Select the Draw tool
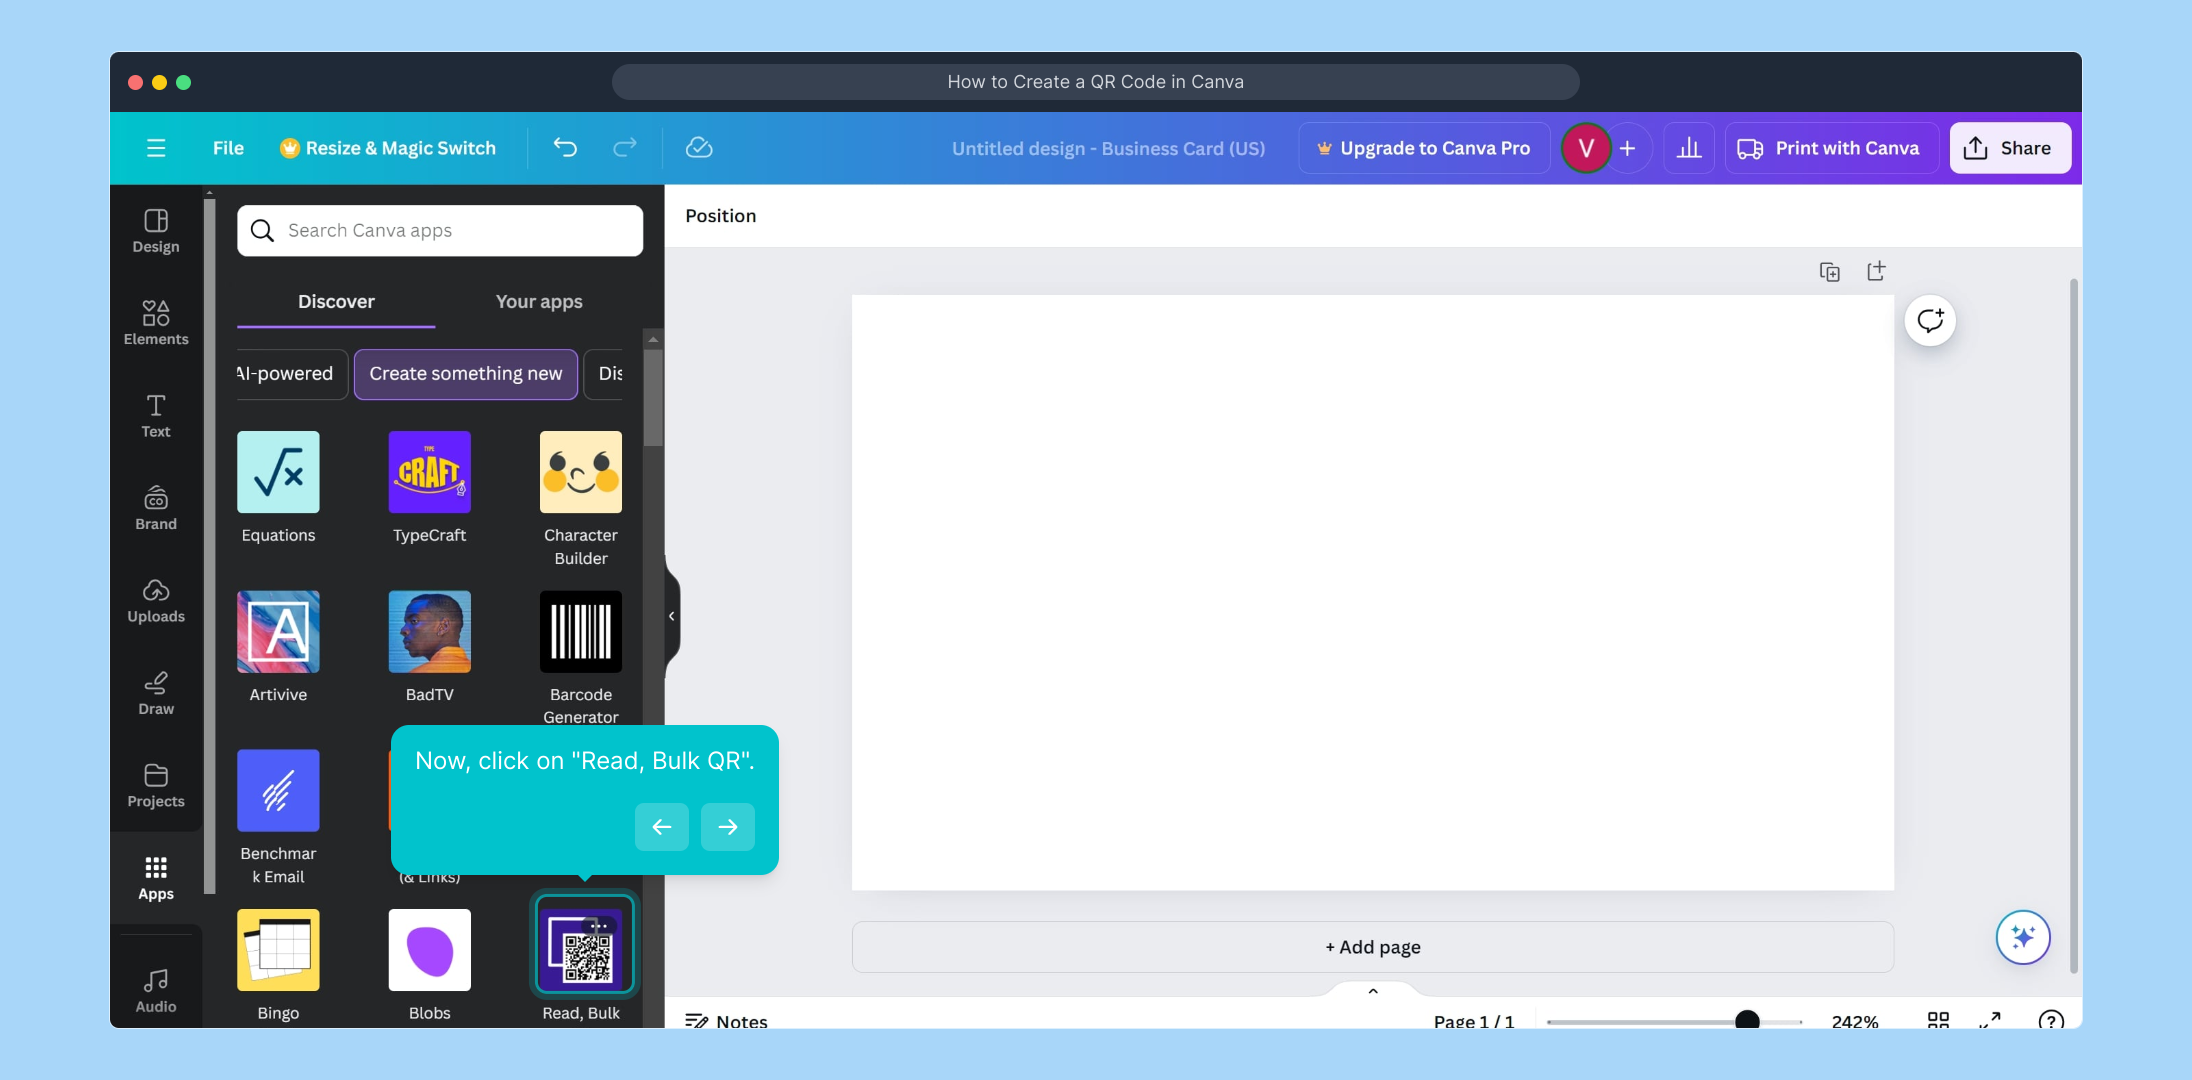Viewport: 2192px width, 1080px height. coord(156,693)
